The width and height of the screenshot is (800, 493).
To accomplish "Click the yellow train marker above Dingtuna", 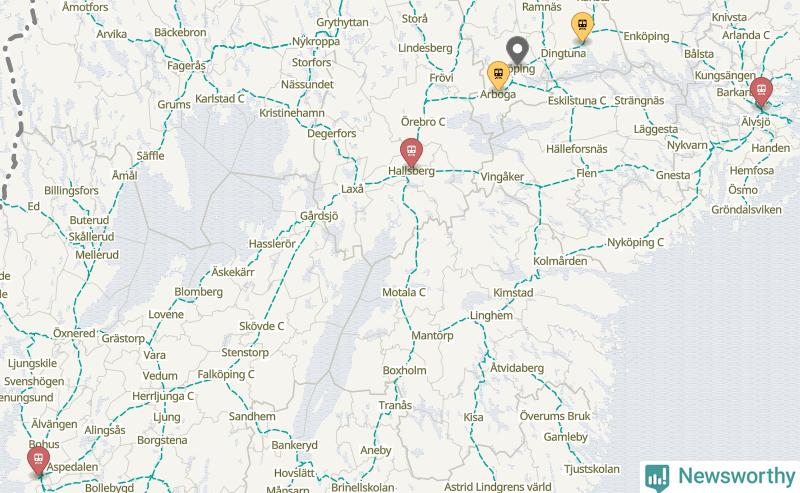I will coord(582,27).
